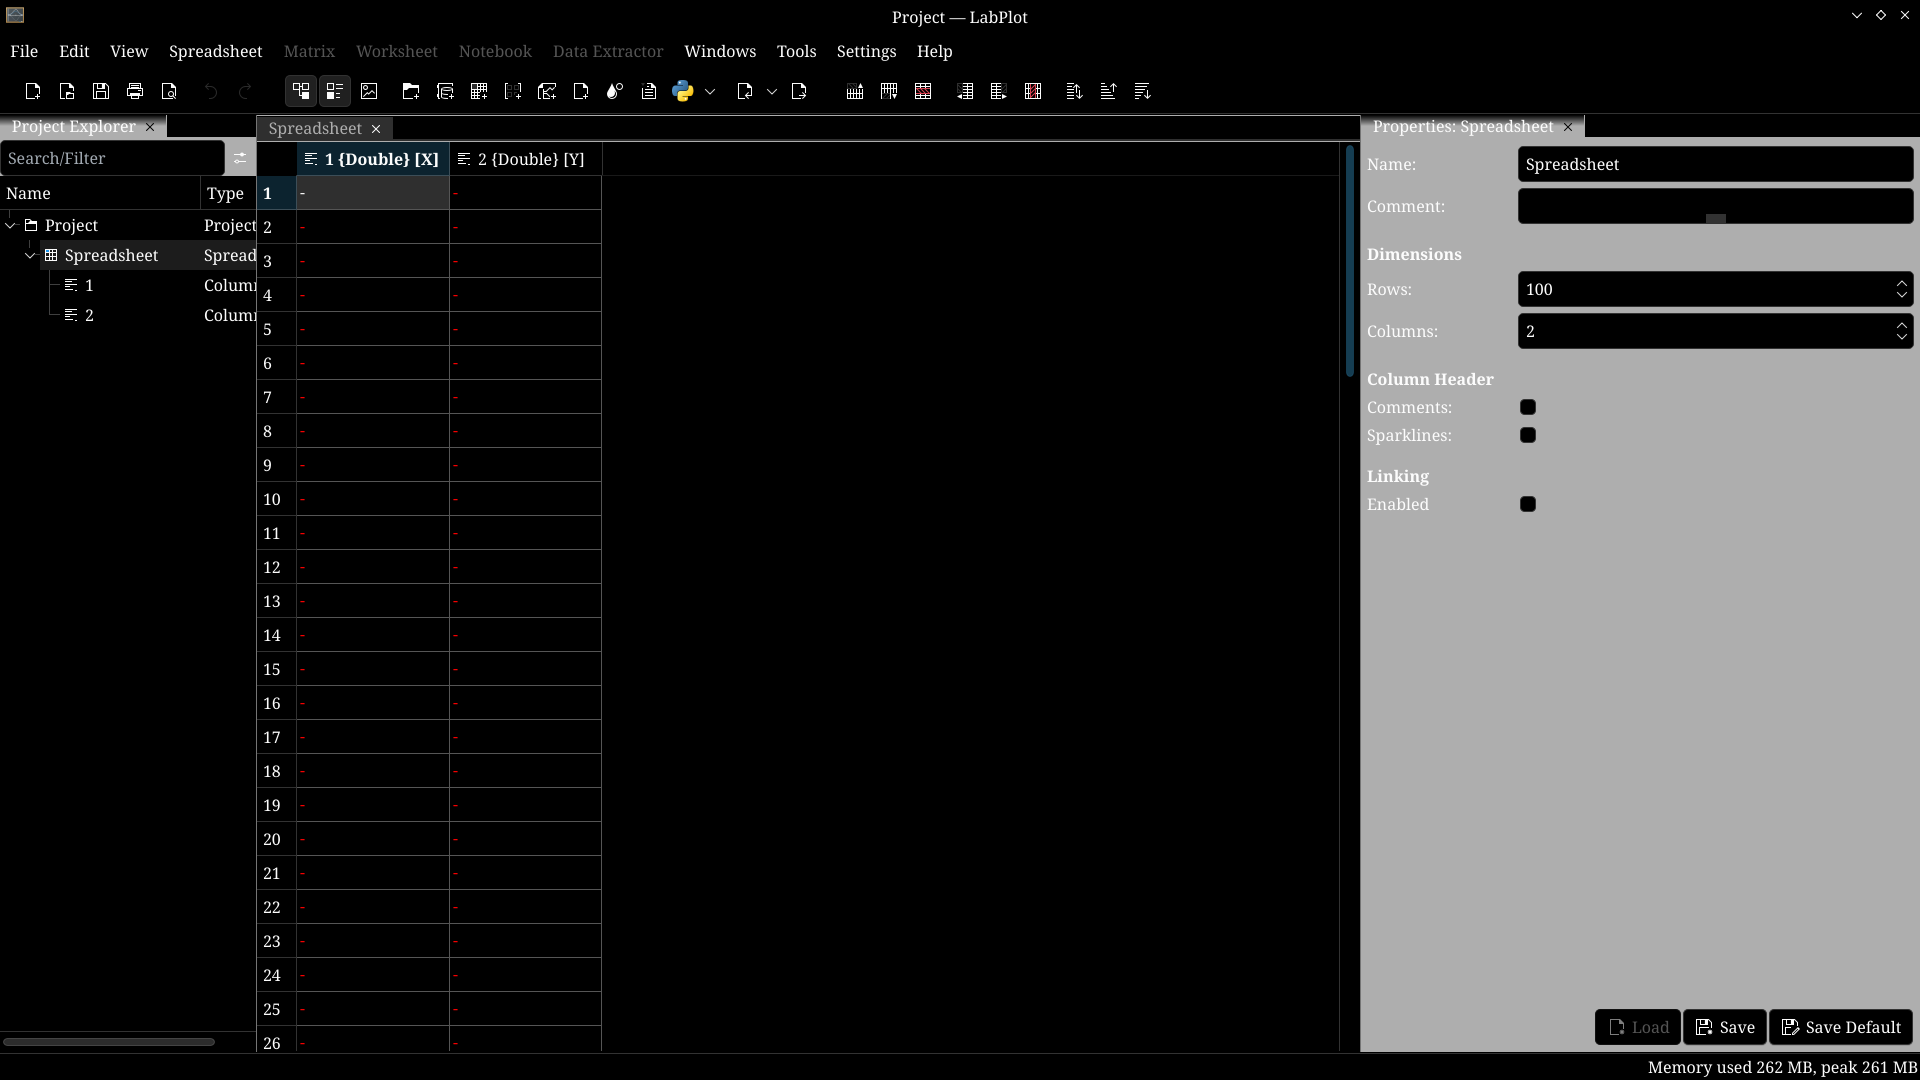Open the dropdown arrow next to Python icon
The image size is (1920, 1080).
[710, 91]
